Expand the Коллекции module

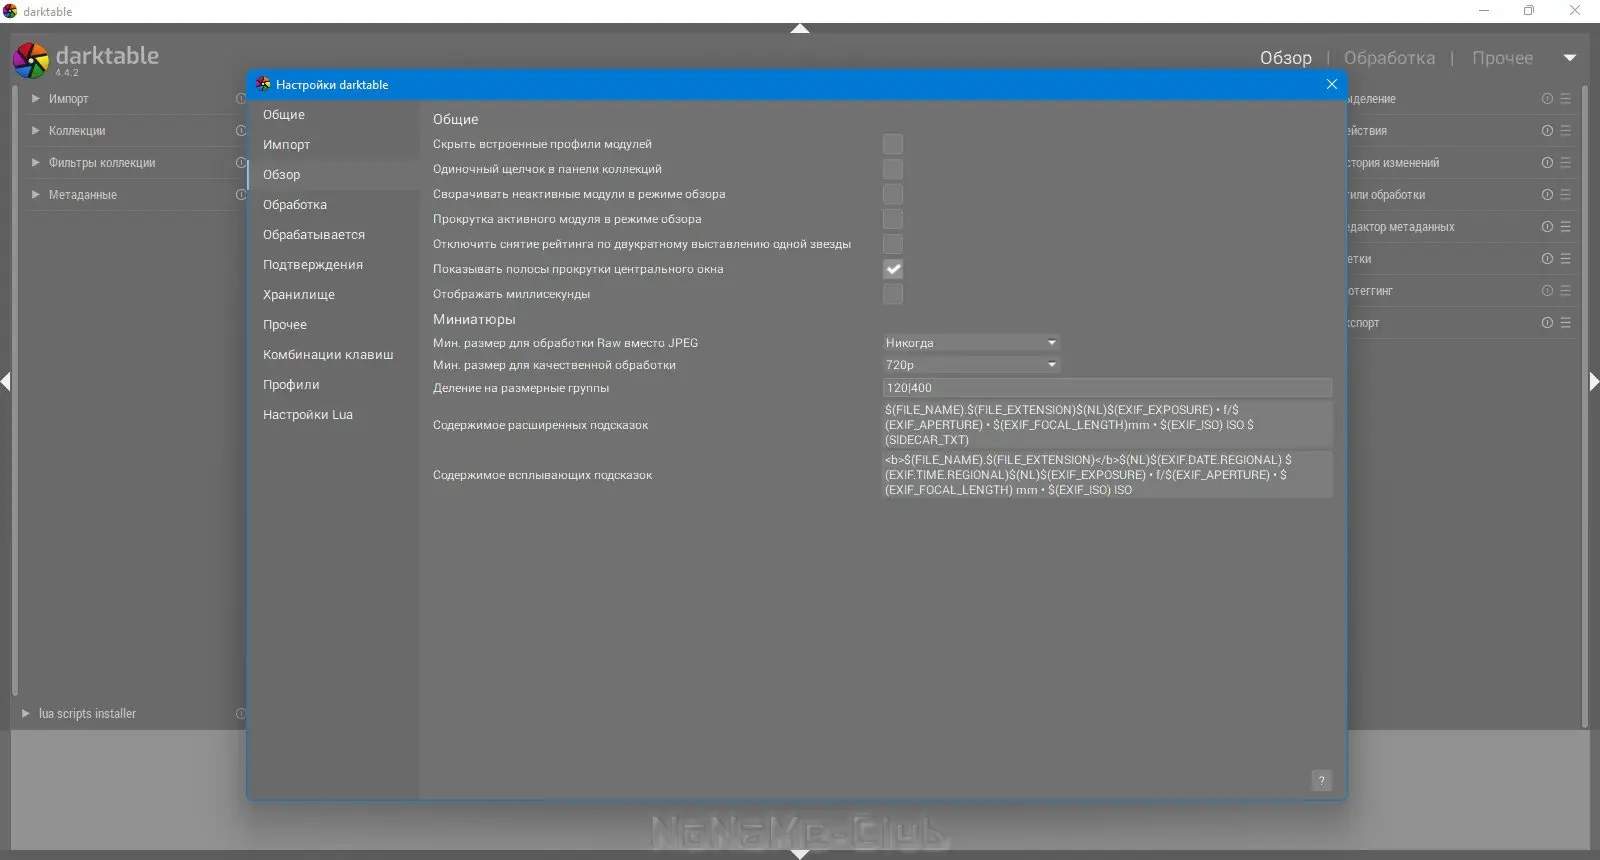[36, 131]
